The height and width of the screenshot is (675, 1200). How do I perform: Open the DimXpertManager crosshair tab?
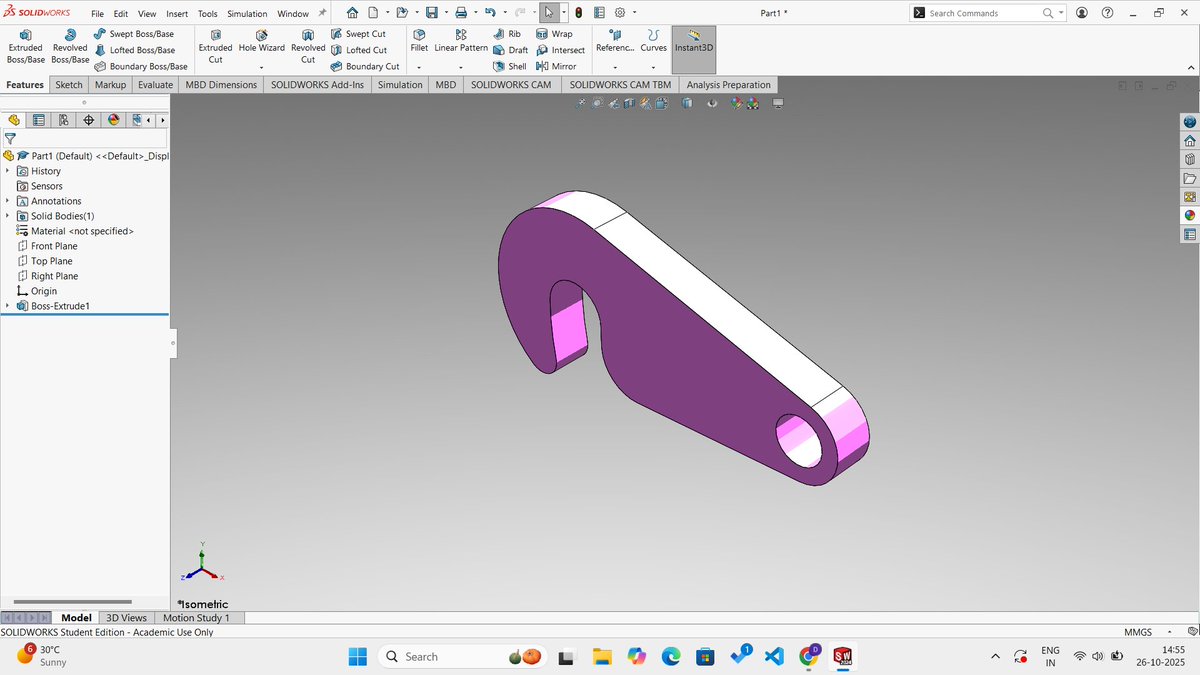click(x=89, y=120)
